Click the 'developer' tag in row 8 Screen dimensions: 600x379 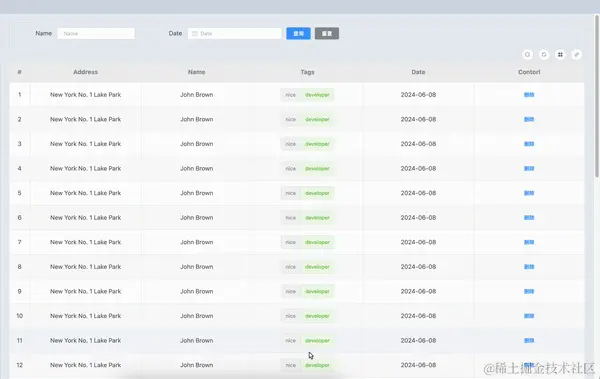tap(317, 267)
